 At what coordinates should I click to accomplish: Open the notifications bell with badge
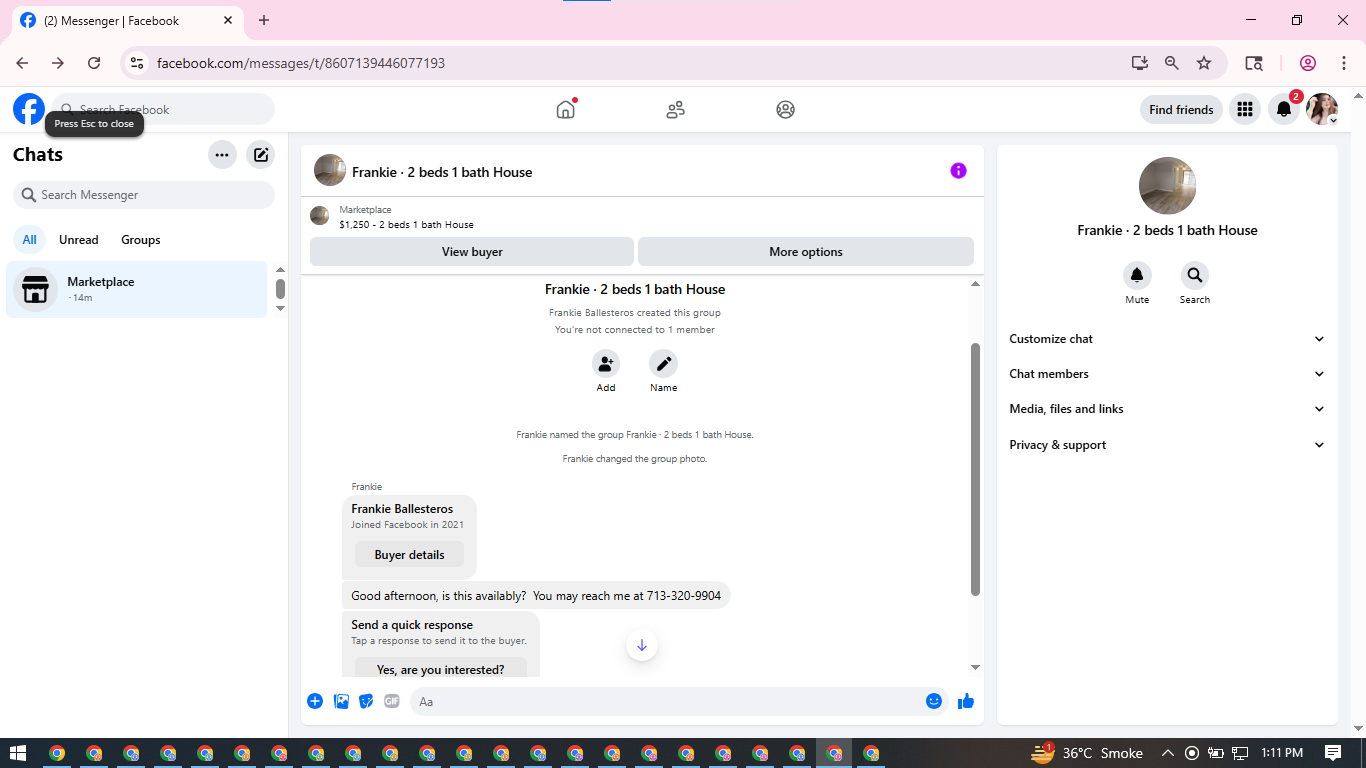tap(1284, 109)
